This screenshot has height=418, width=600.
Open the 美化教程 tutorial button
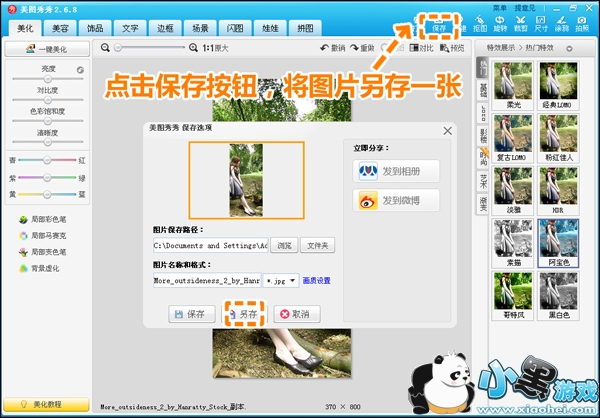(47, 405)
